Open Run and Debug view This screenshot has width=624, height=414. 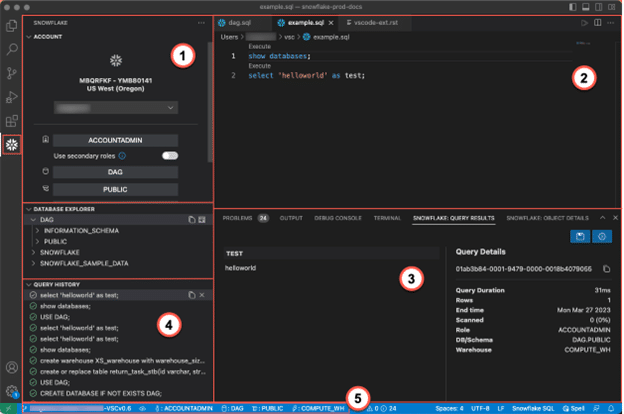coord(12,97)
